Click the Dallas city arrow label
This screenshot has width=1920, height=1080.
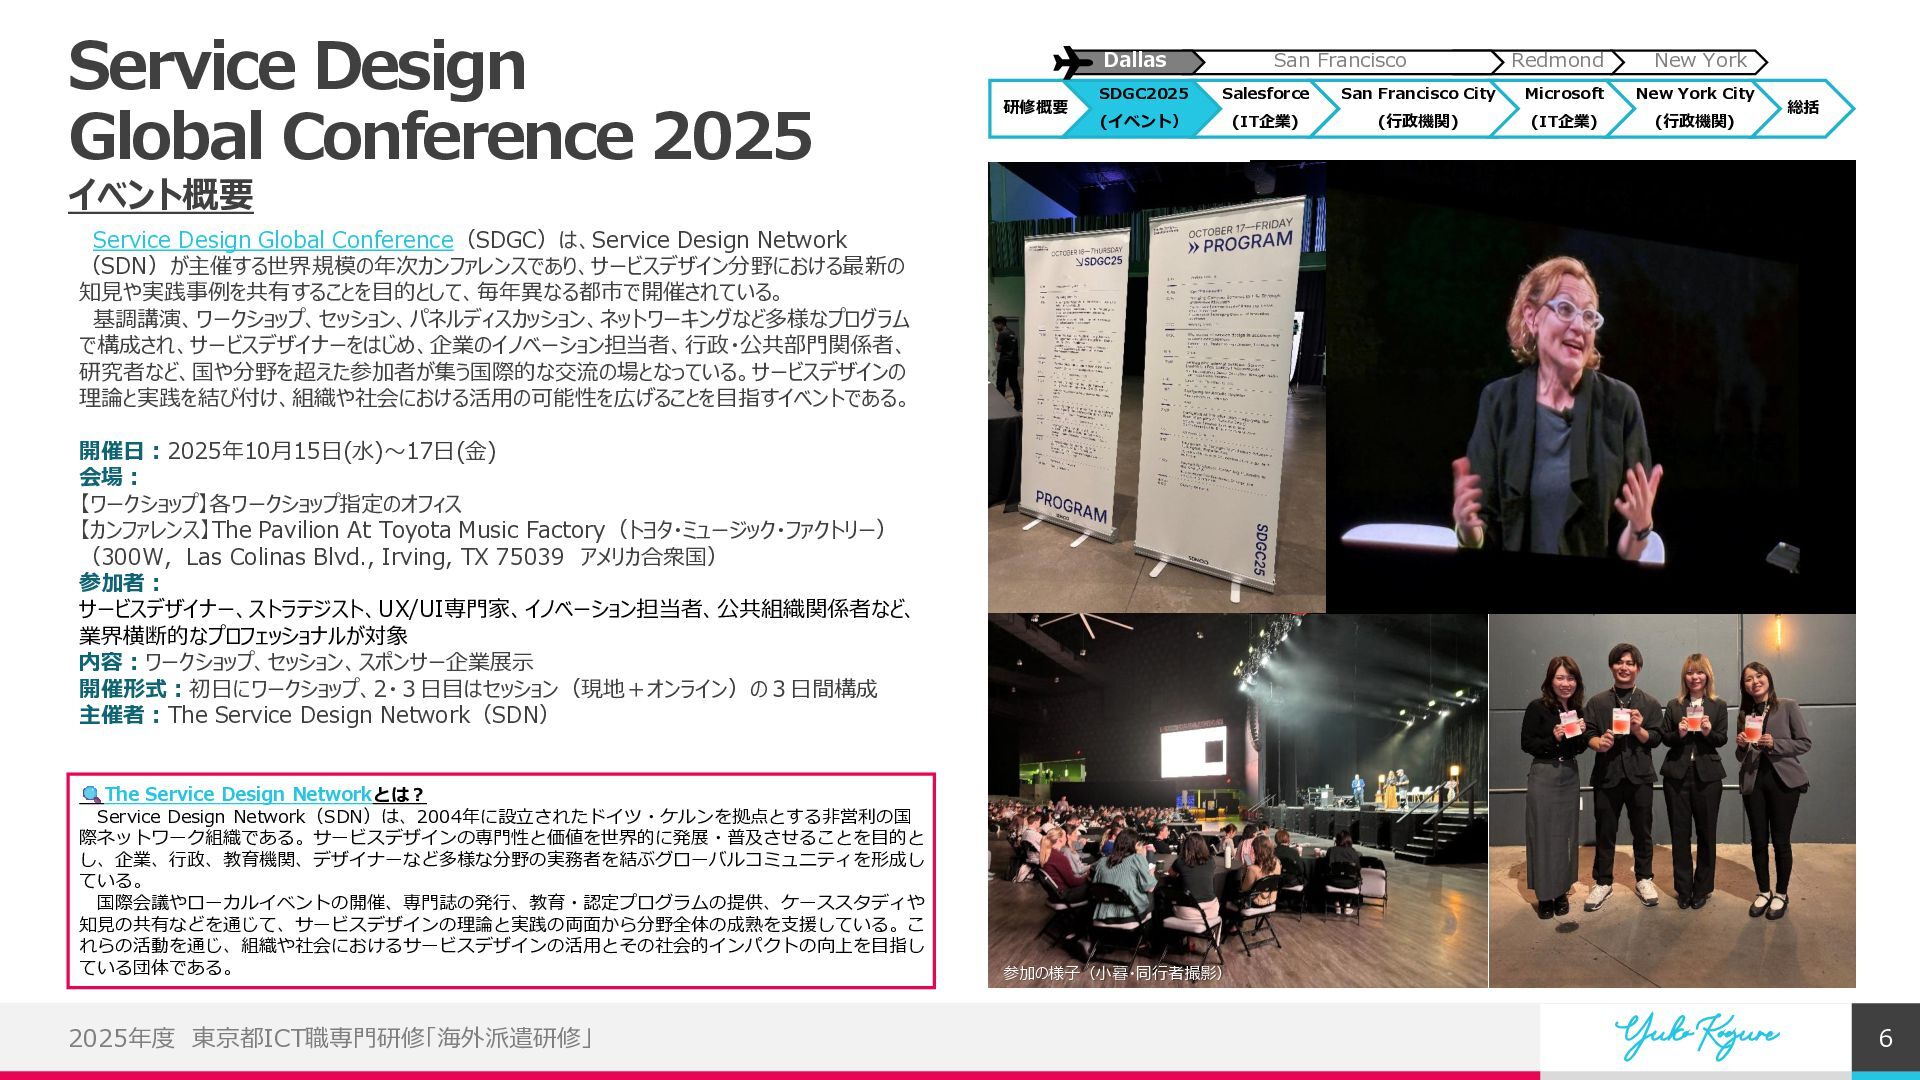[1135, 61]
